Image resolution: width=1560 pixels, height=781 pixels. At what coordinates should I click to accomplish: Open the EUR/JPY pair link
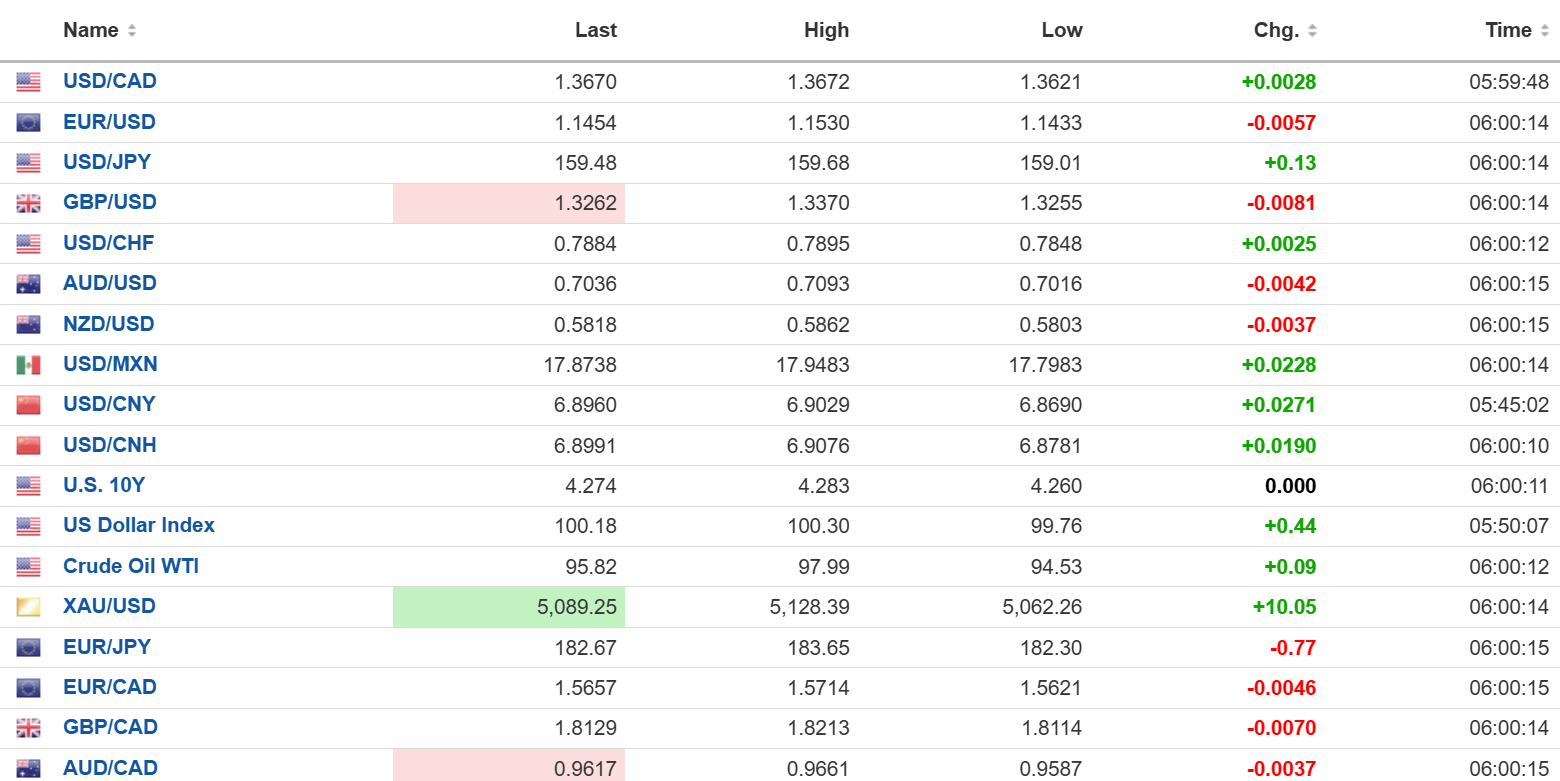(x=107, y=647)
